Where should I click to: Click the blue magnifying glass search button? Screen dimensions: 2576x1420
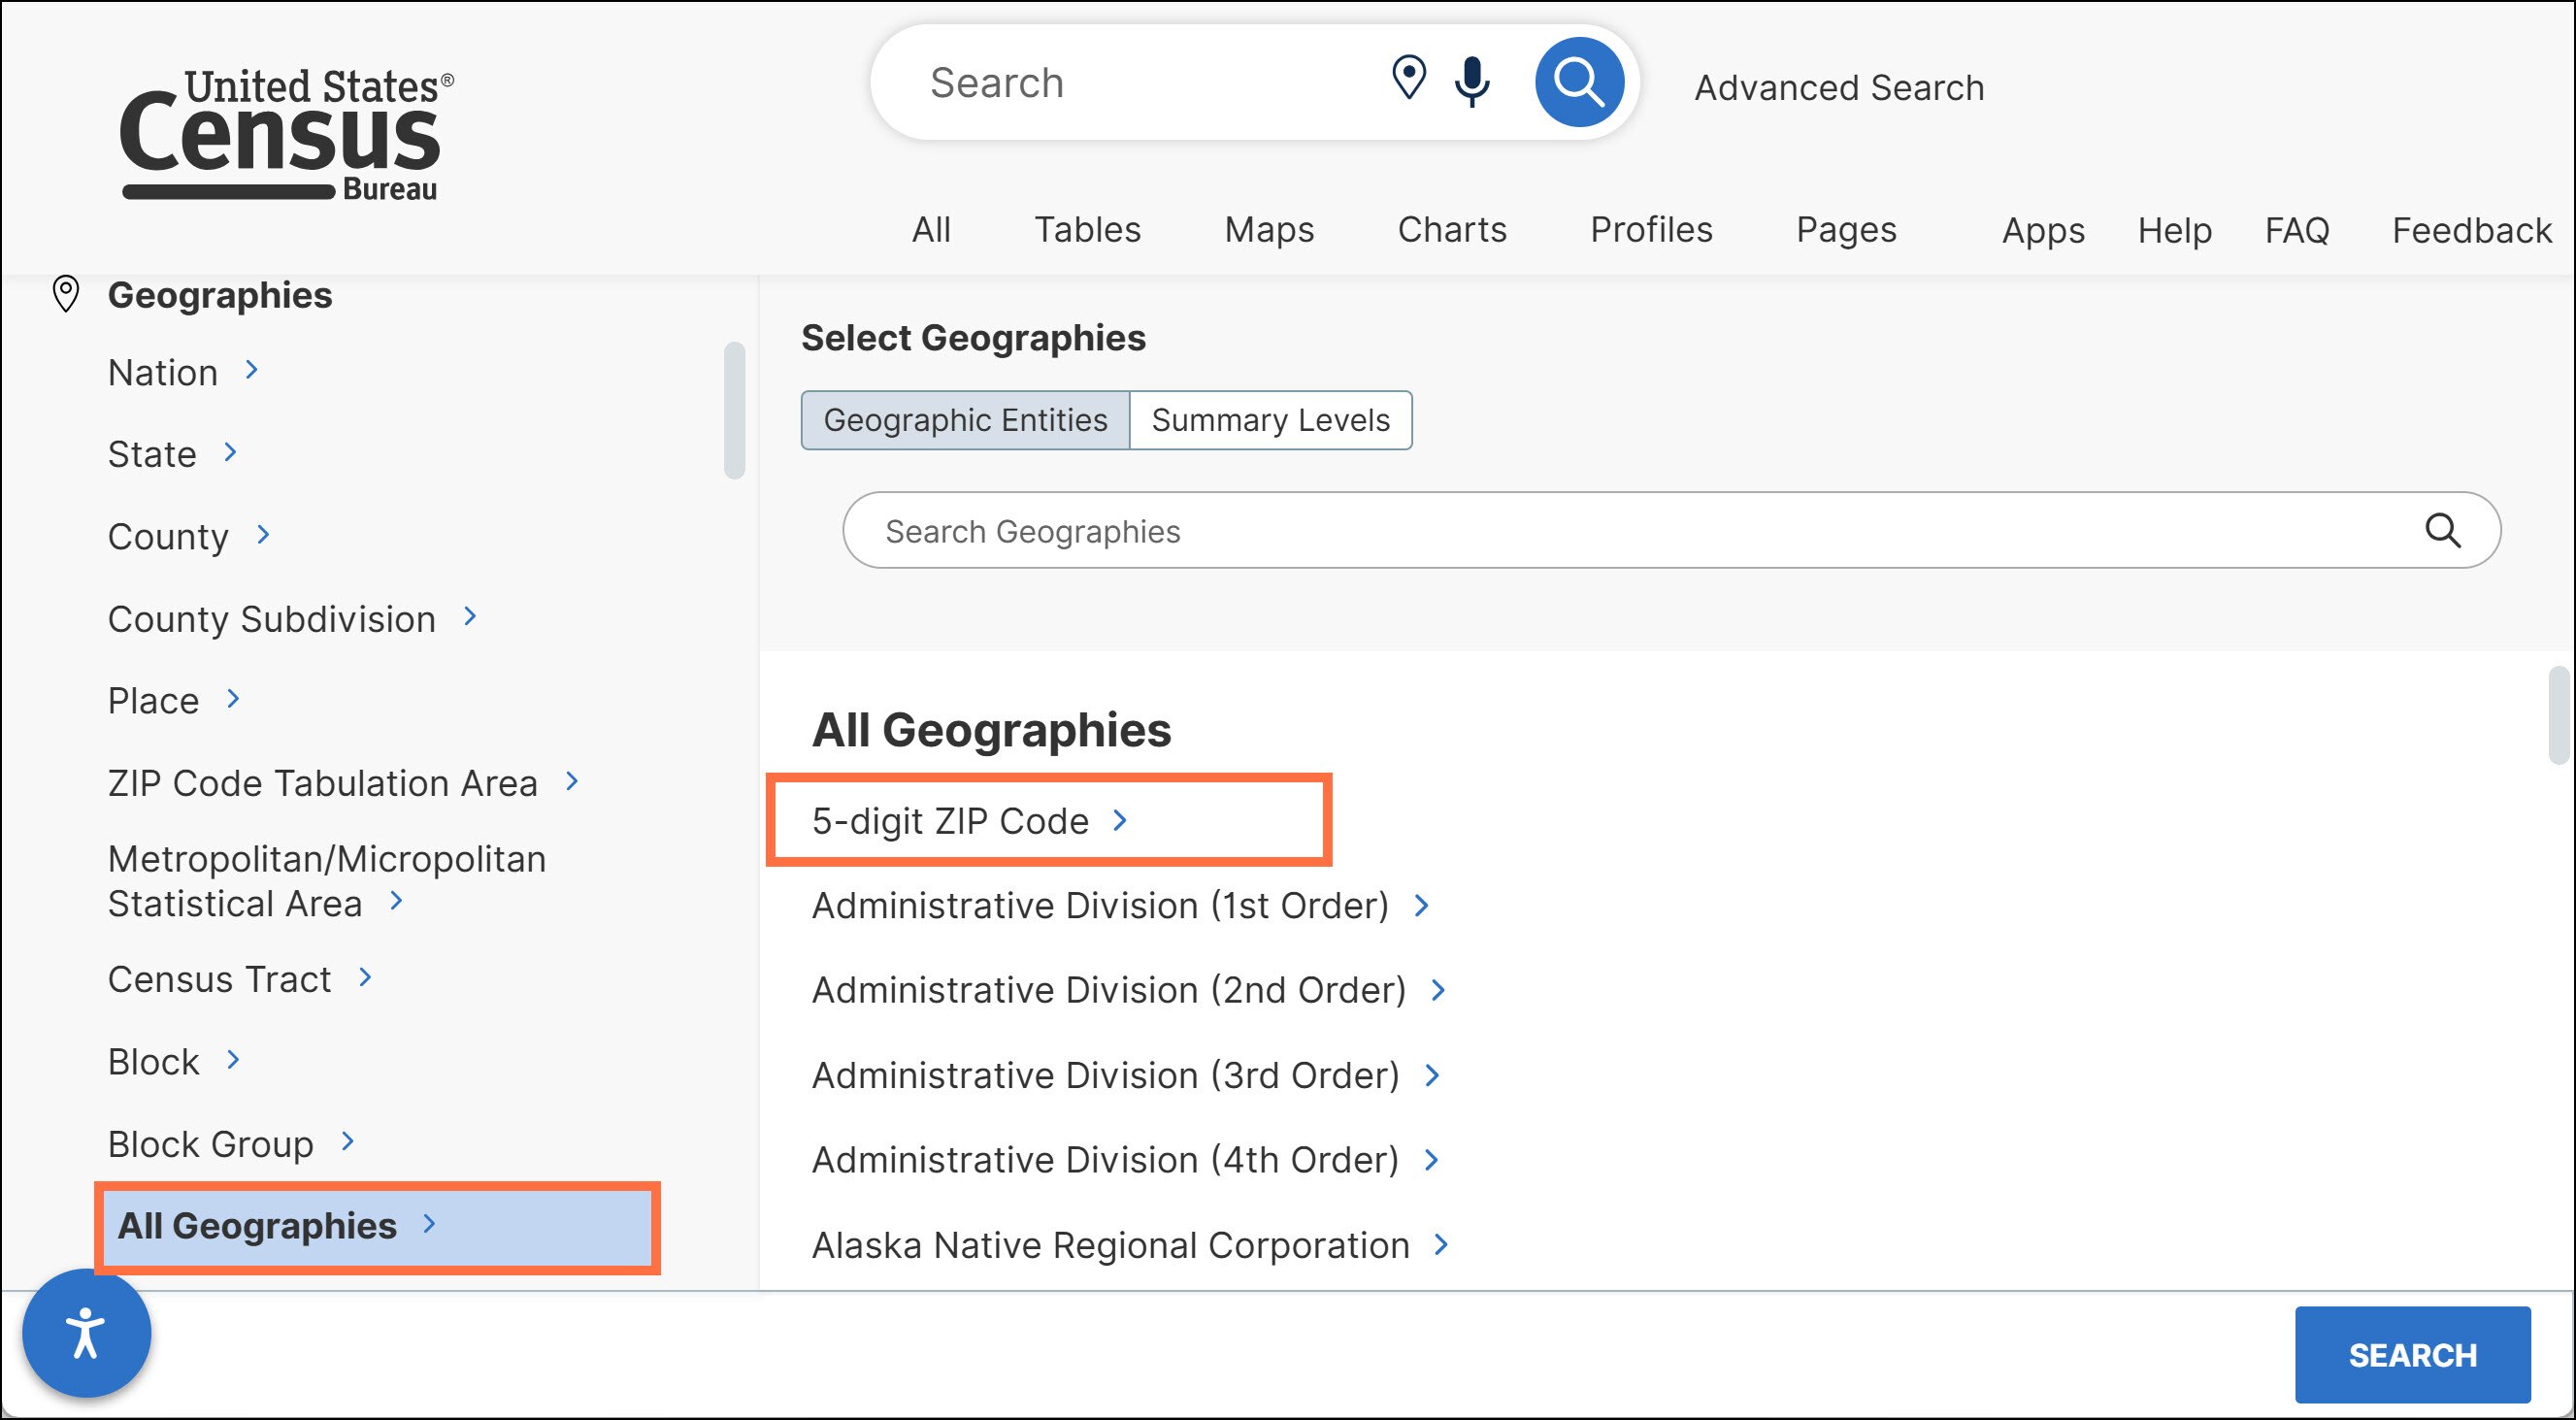click(x=1579, y=82)
